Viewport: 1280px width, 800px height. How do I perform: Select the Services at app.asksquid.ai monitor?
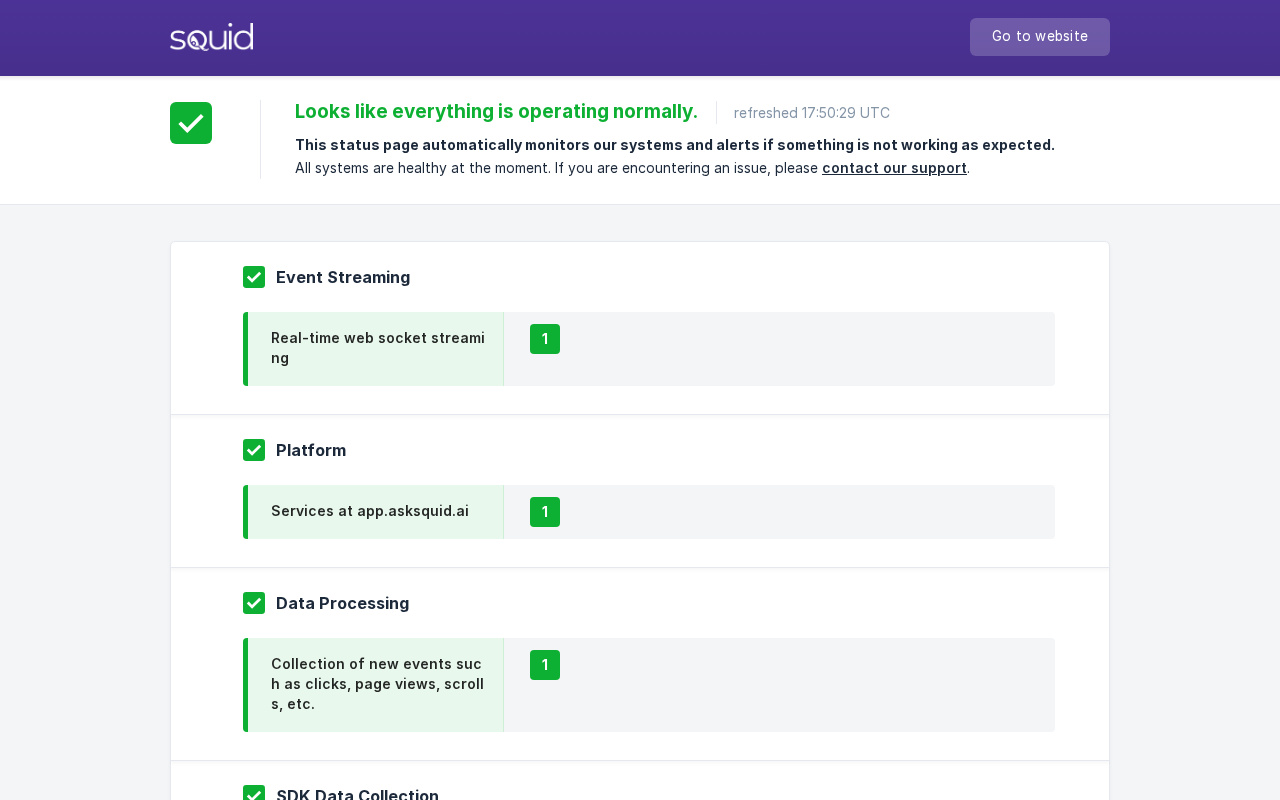(x=374, y=512)
